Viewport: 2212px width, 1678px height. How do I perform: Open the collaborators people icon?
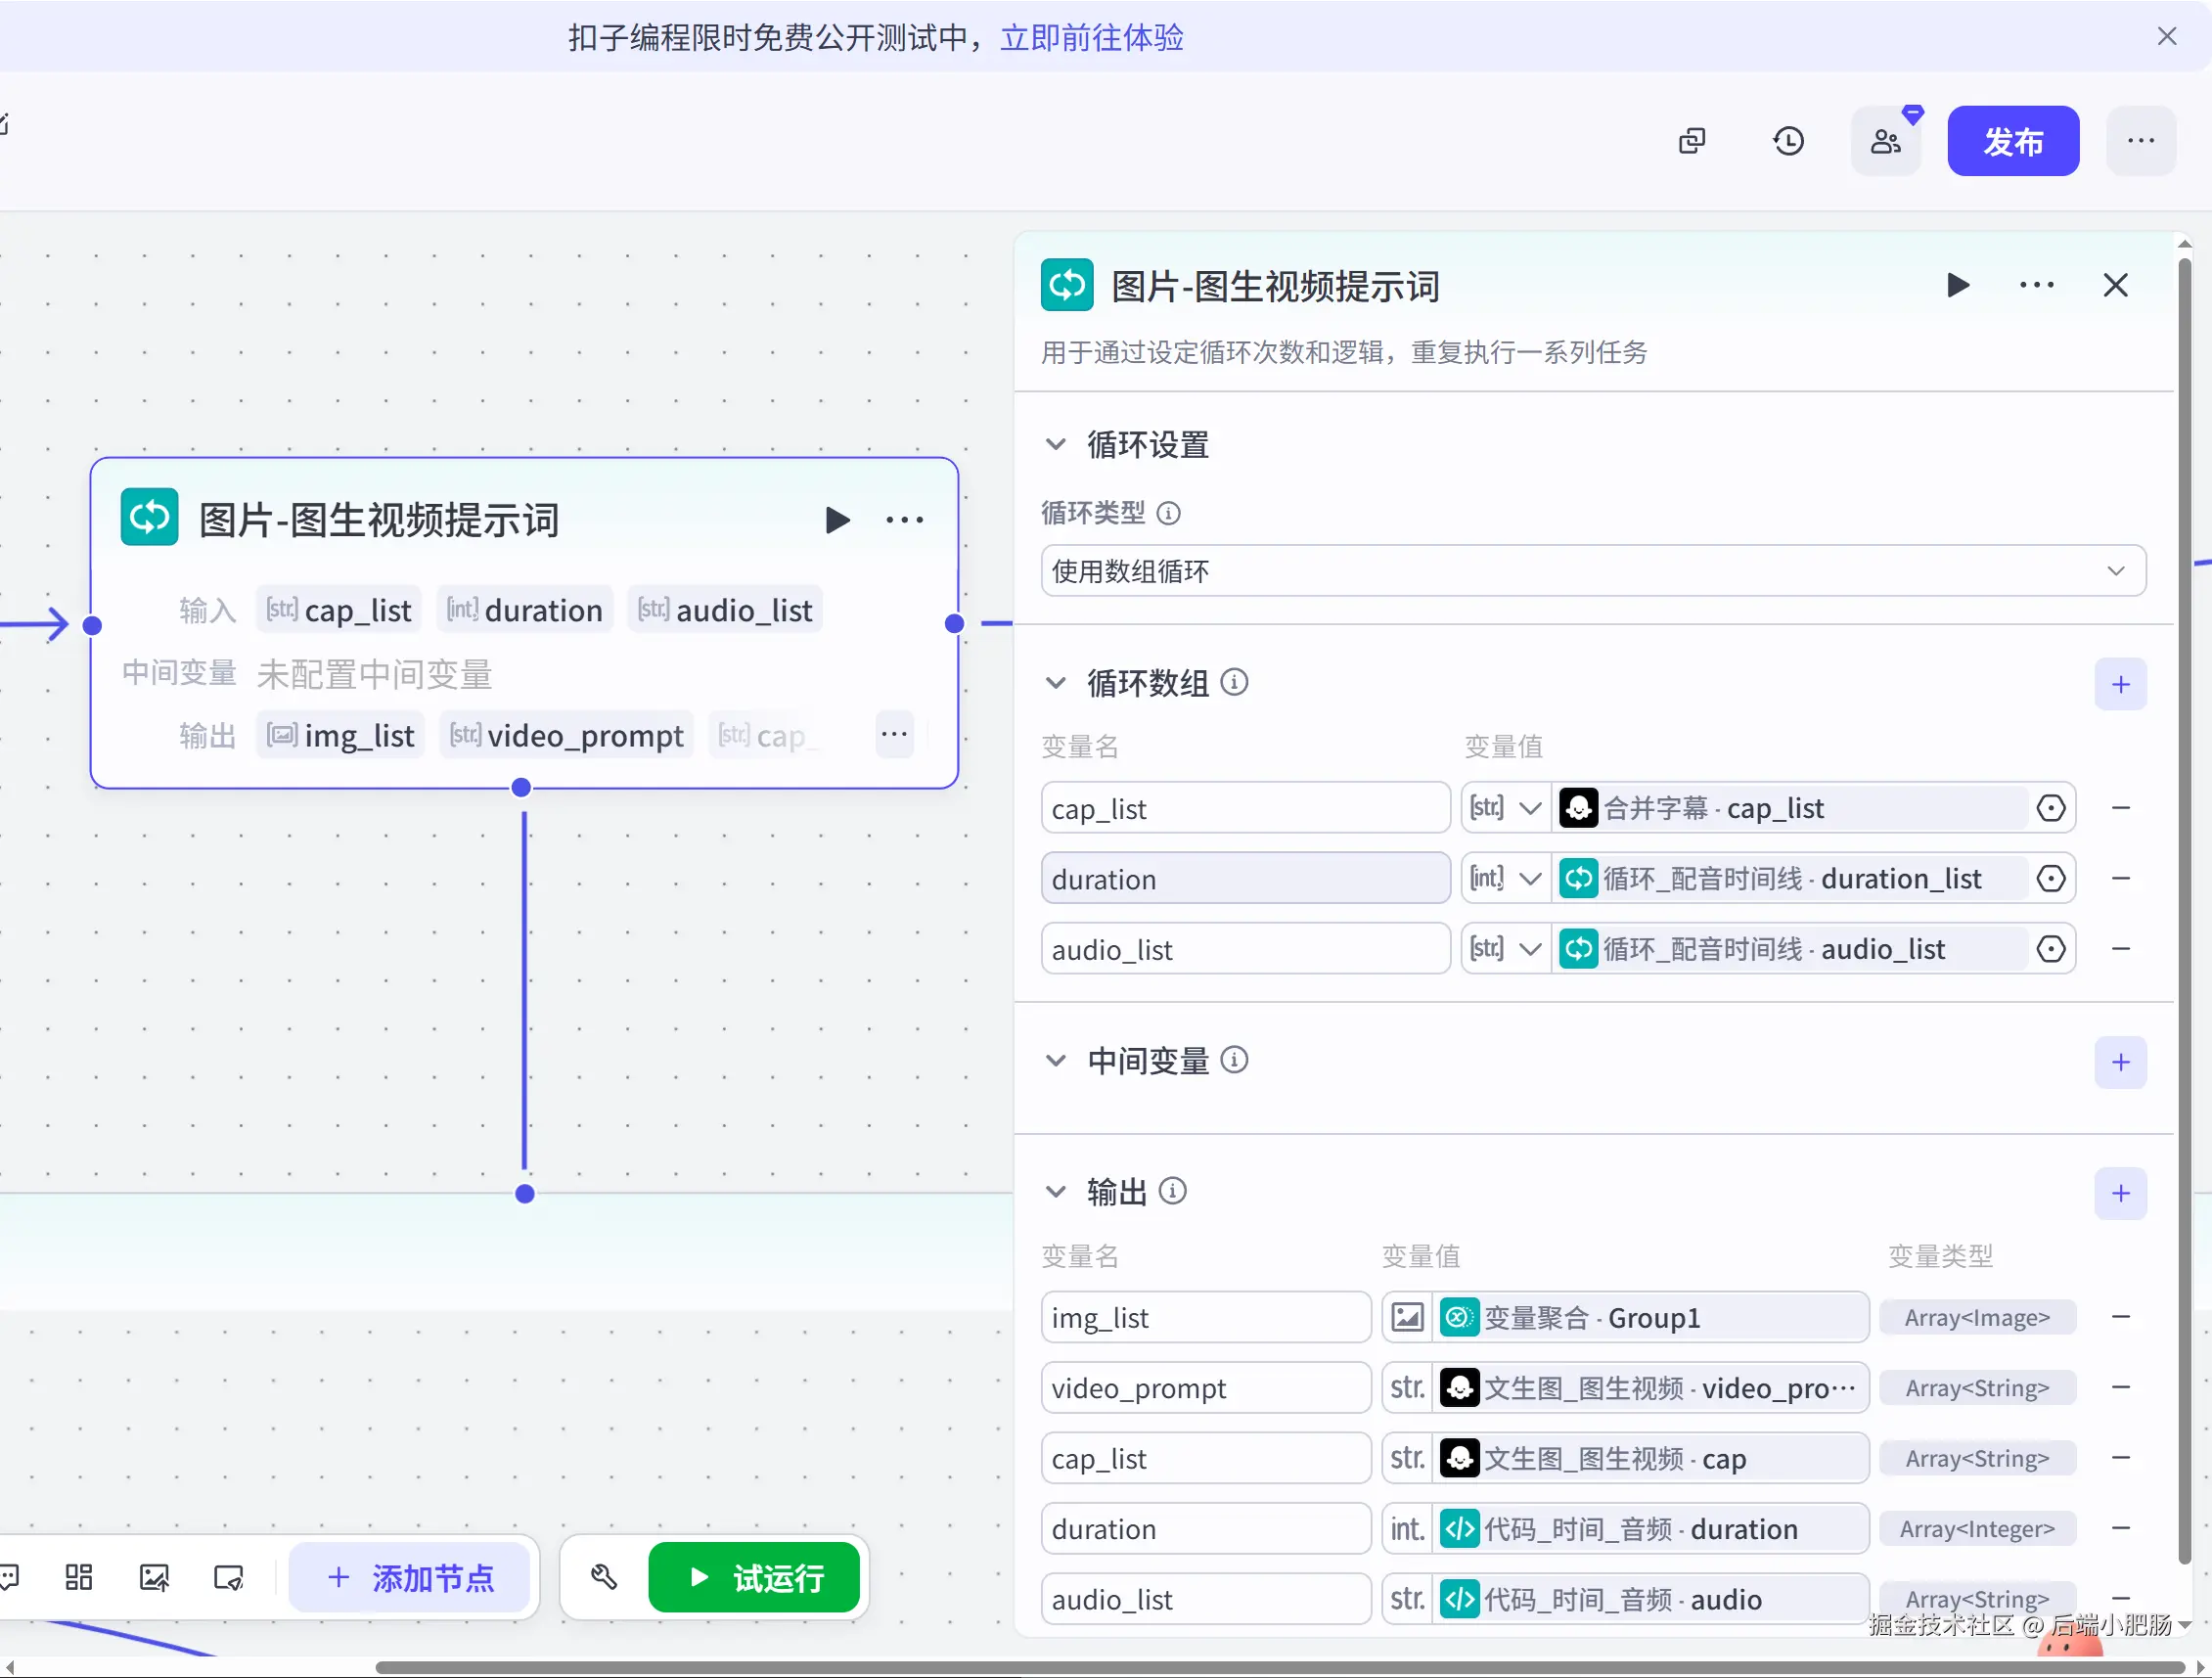pos(1885,141)
